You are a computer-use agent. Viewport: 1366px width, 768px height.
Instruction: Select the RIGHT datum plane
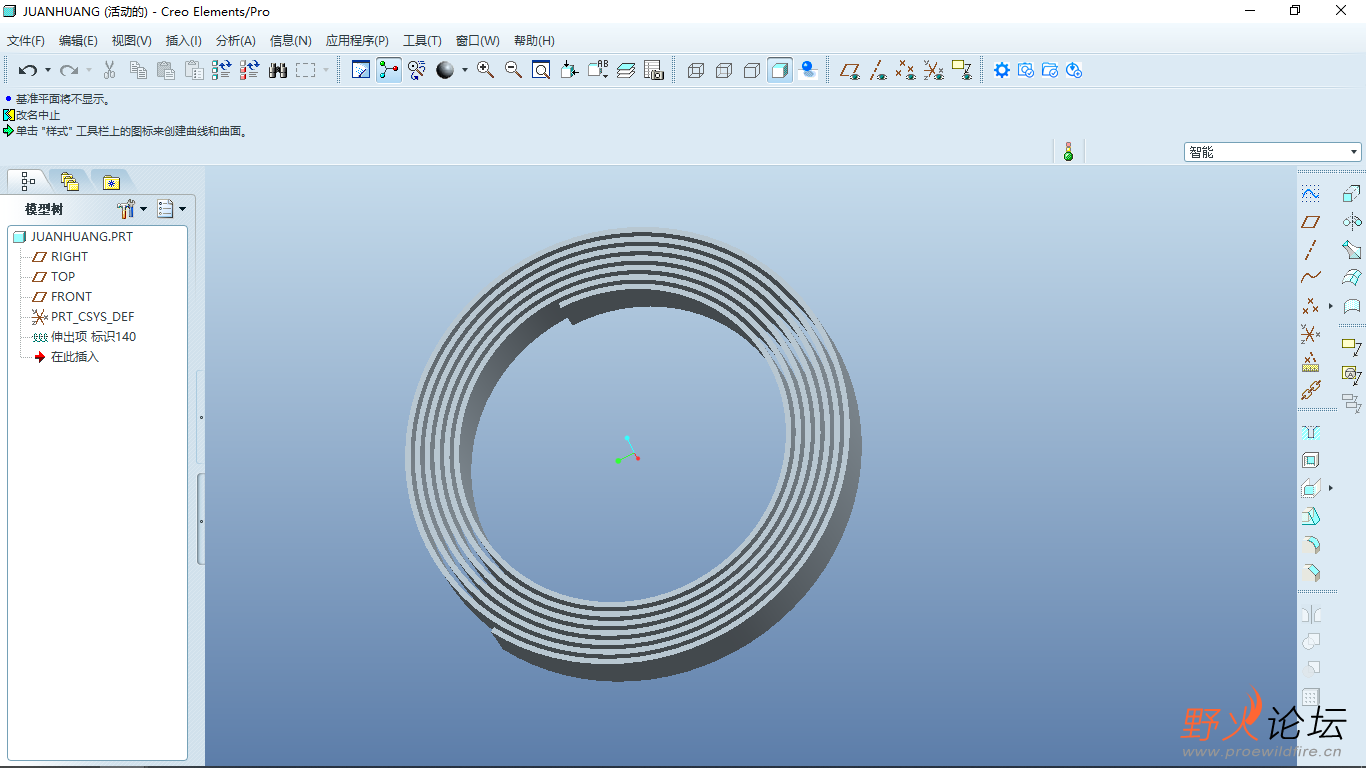pos(60,257)
